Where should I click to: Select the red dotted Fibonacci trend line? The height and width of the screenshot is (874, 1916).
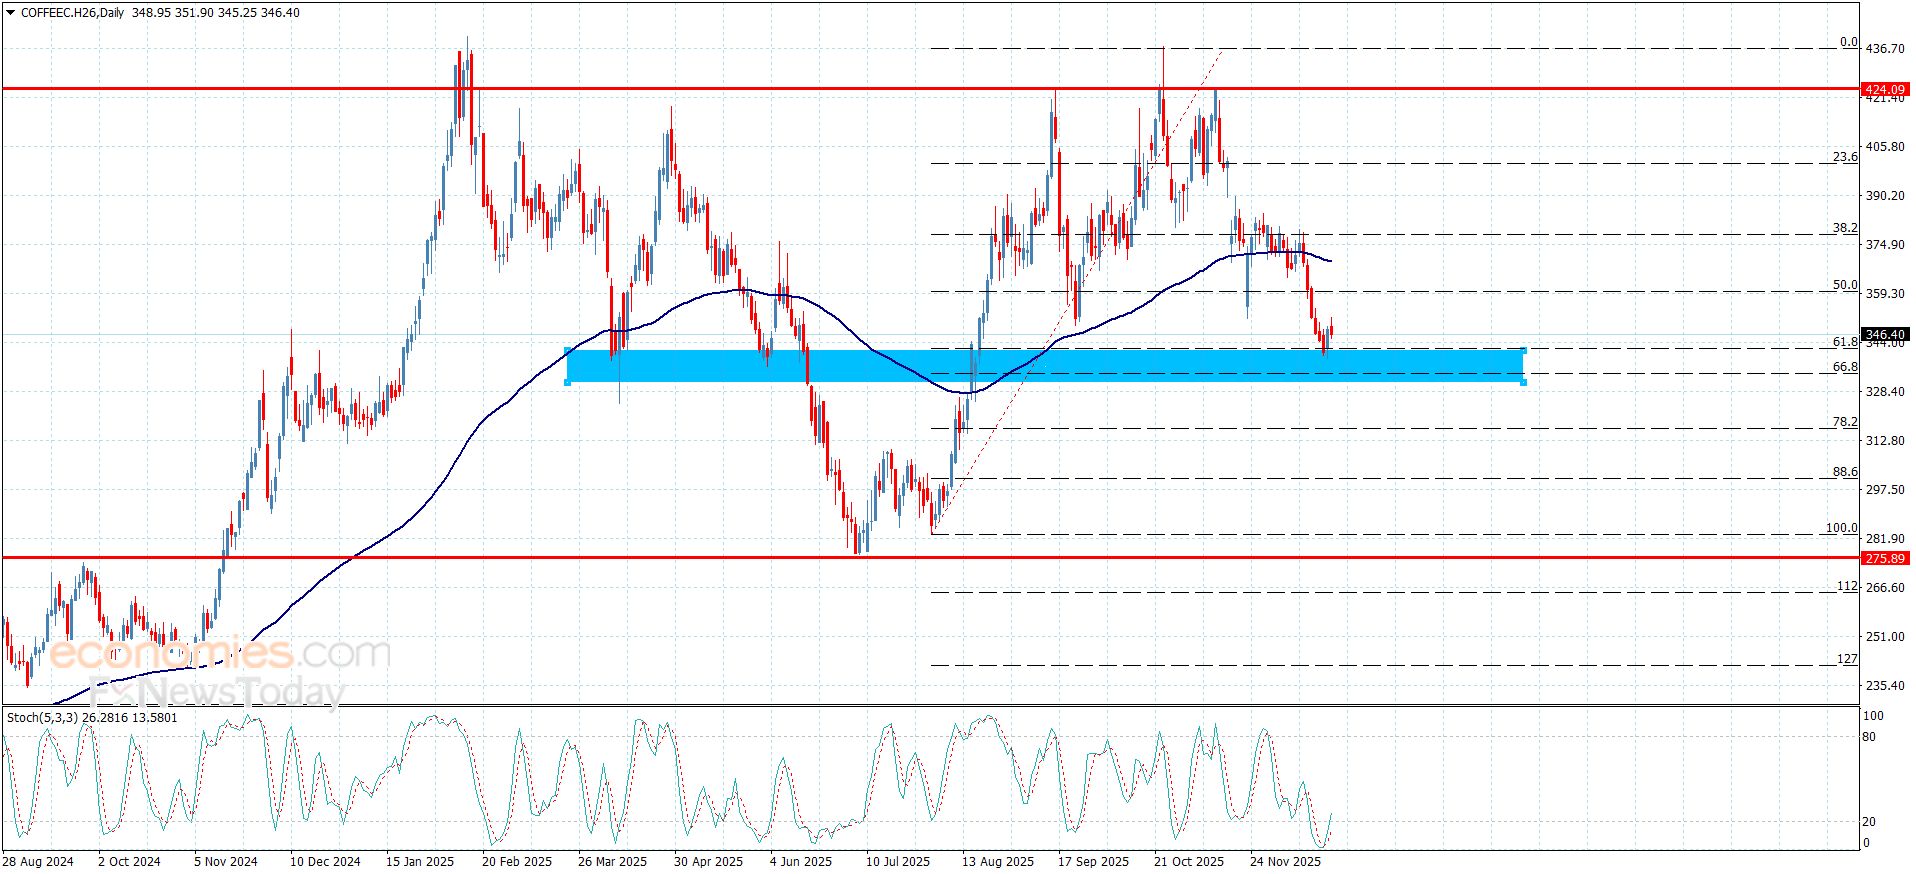click(x=1077, y=290)
